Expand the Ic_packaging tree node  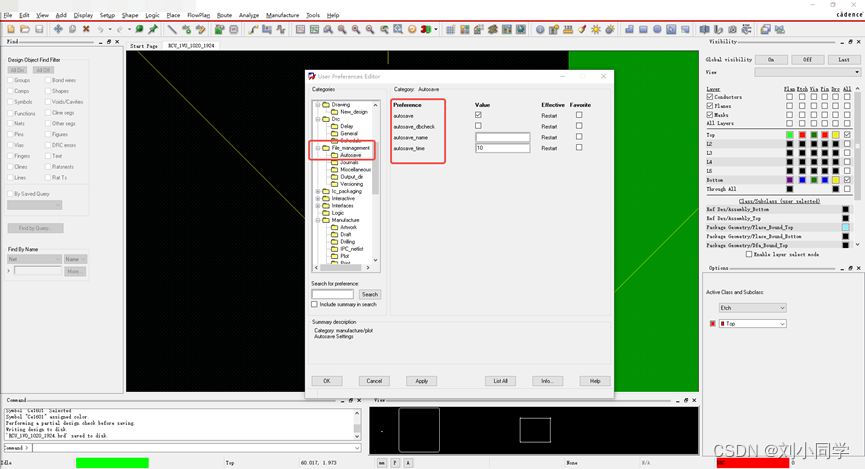coord(318,191)
